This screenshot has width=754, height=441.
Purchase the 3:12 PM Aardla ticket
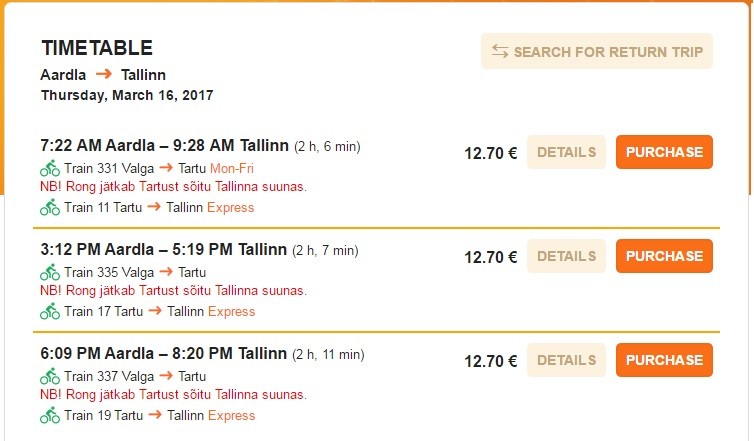click(664, 256)
